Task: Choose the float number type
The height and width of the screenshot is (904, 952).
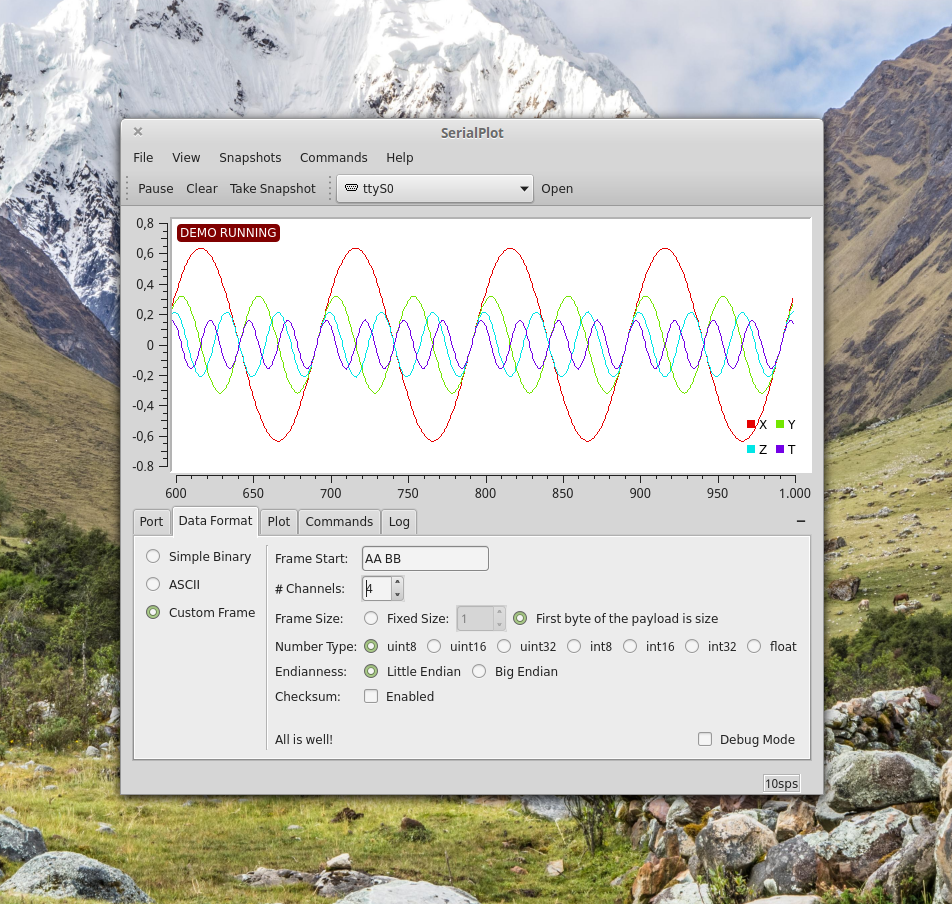Action: (754, 647)
